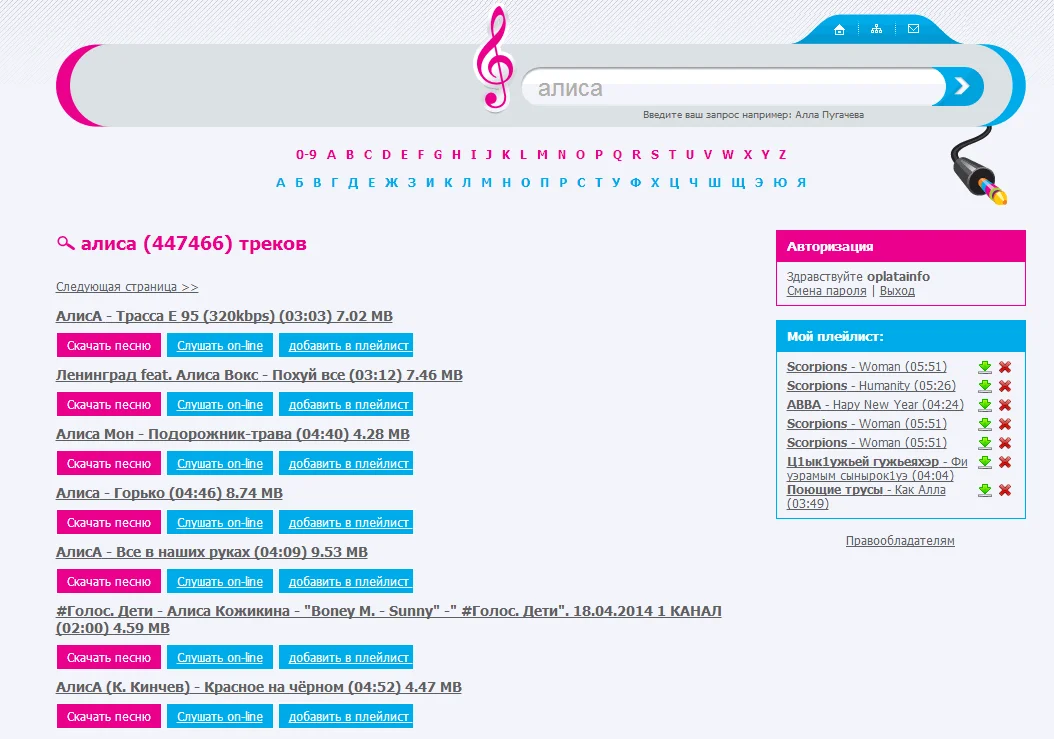Remove Ц1ык1ужьей гужьеяхэр from playlist

pyautogui.click(x=1005, y=462)
